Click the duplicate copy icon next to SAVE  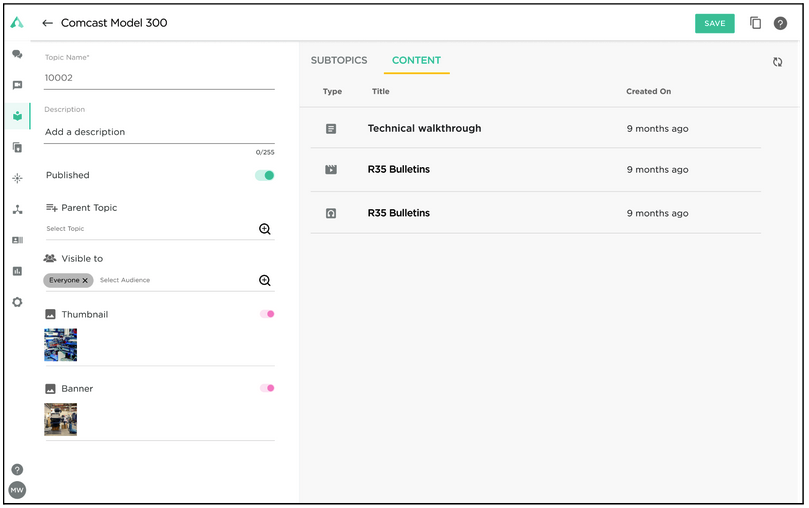click(x=755, y=23)
